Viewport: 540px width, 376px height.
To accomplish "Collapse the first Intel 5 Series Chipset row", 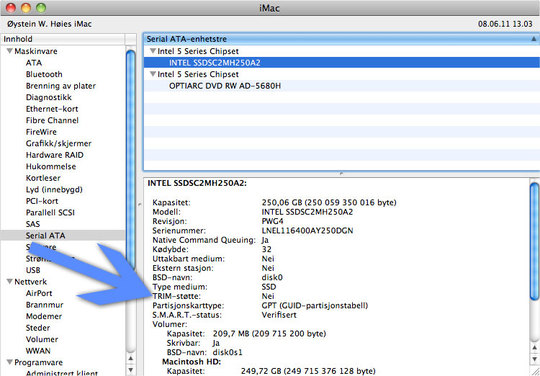I will point(153,51).
